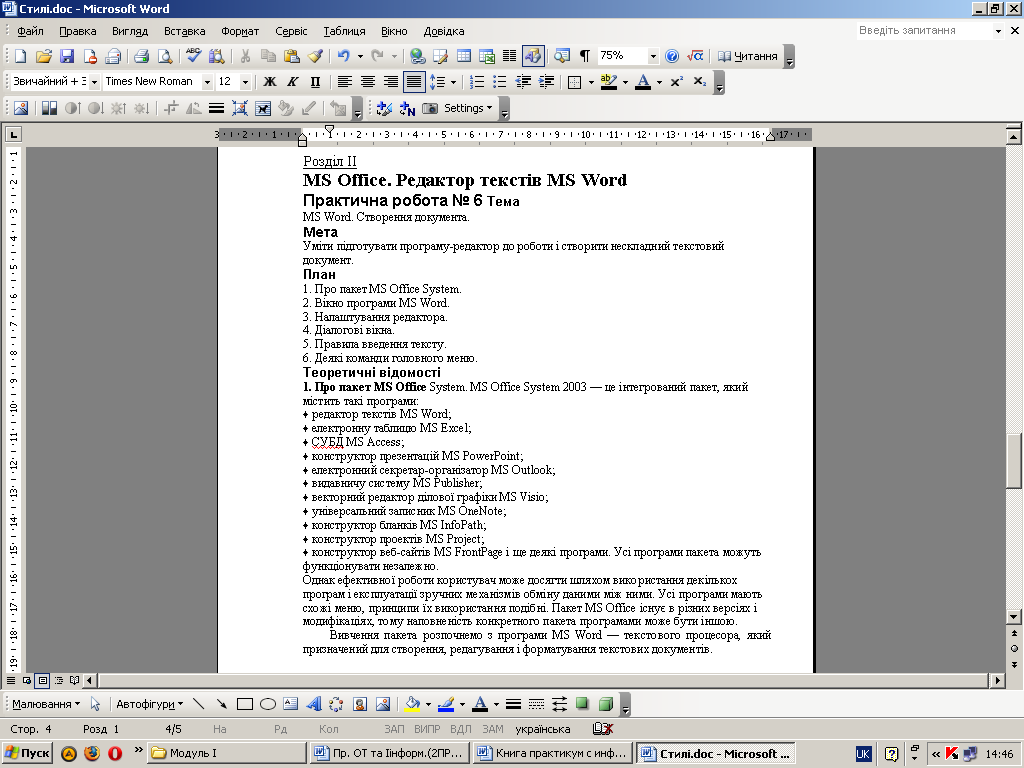This screenshot has height=768, width=1024.
Task: Justify the paragraph text
Action: [414, 82]
